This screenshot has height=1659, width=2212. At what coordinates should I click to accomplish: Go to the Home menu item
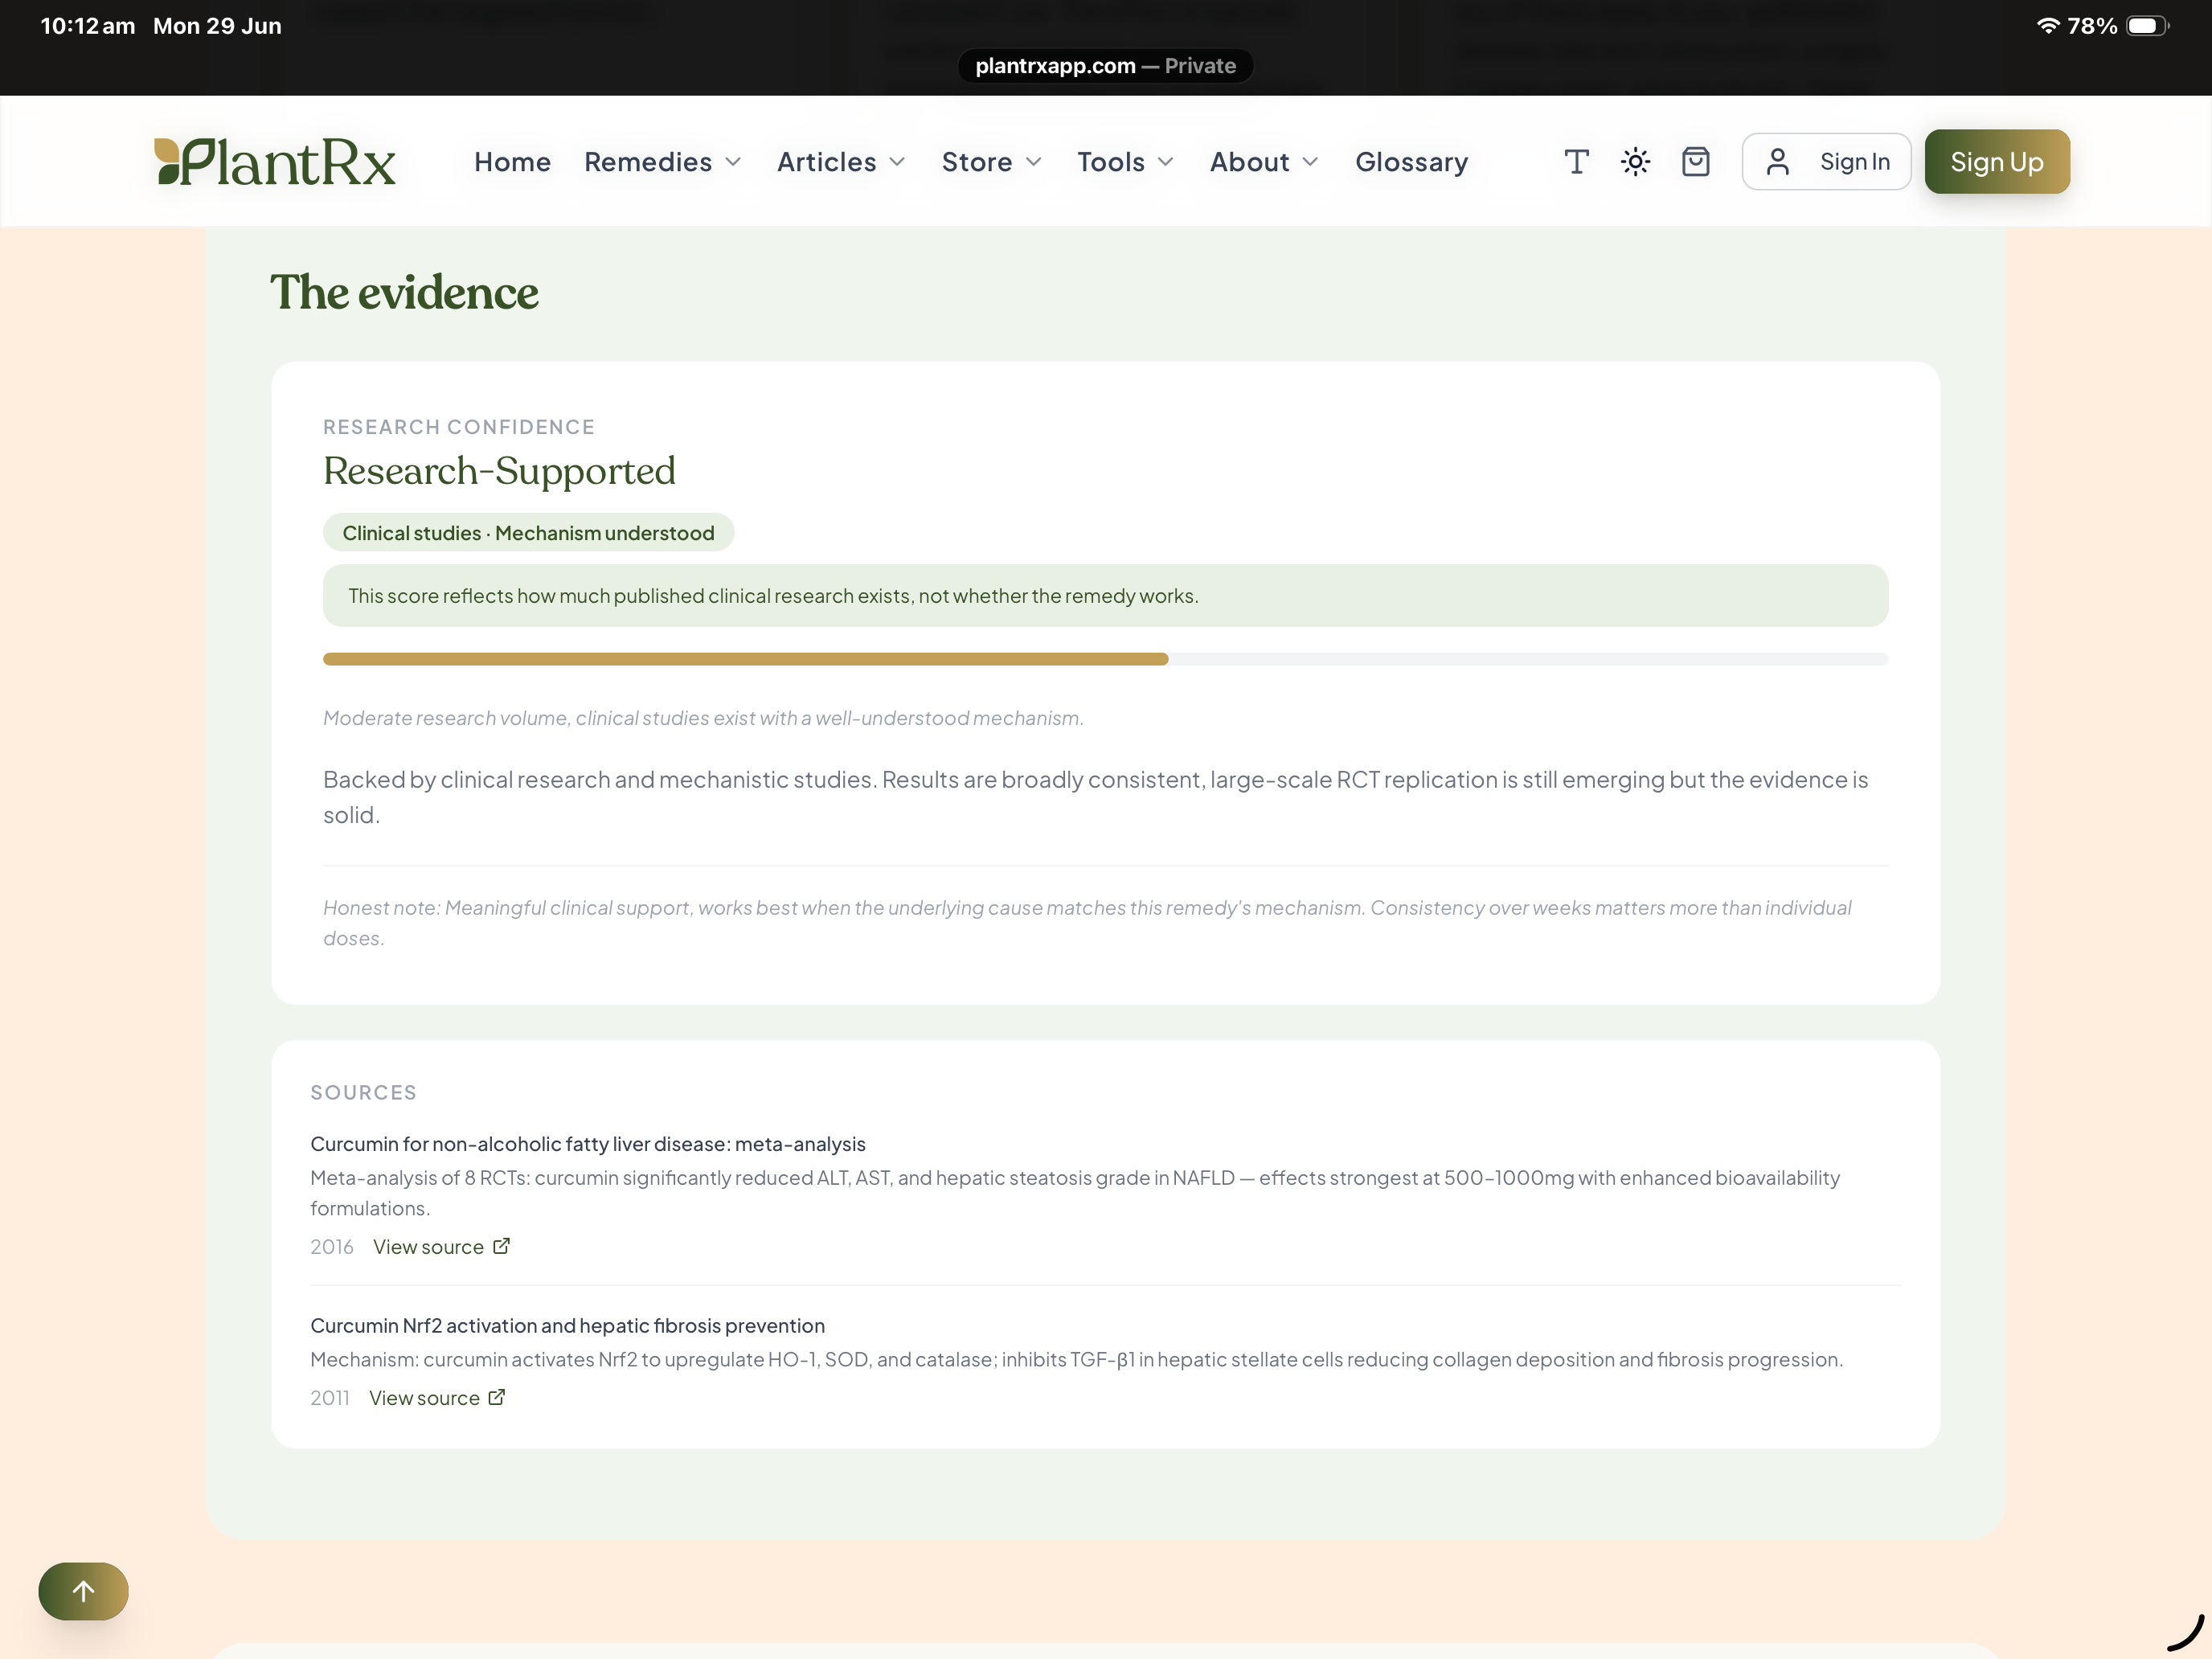[x=512, y=162]
